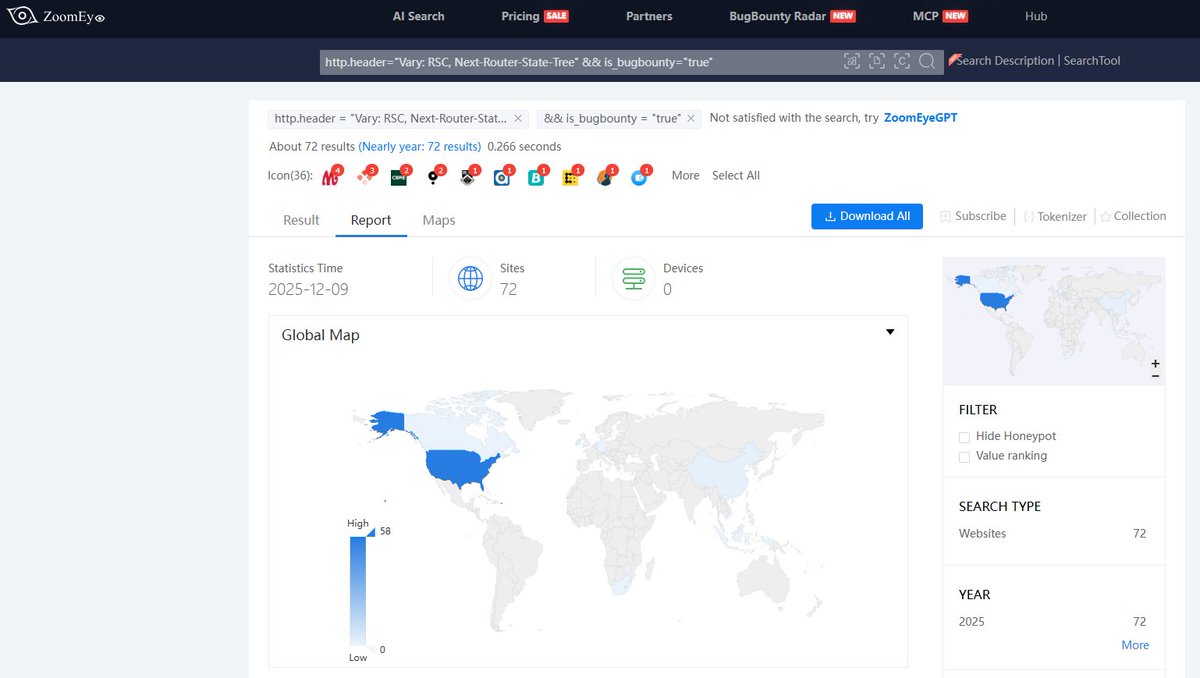Viewport: 1200px width, 678px height.
Task: Filter by black dot favicon with badge 2
Action: 433,177
